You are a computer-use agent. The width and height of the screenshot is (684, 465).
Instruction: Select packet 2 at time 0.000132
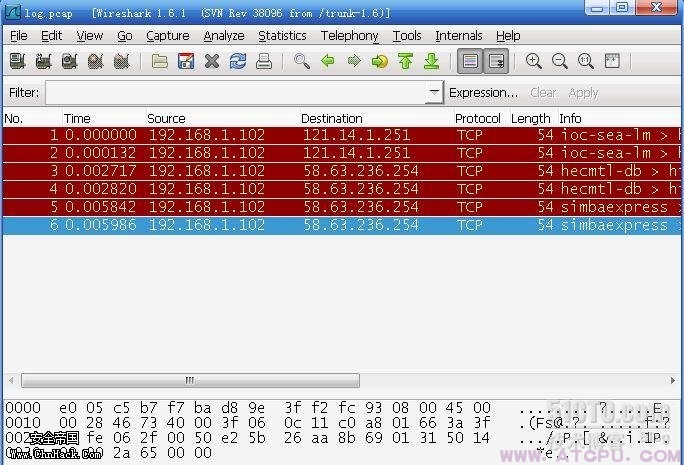point(342,153)
